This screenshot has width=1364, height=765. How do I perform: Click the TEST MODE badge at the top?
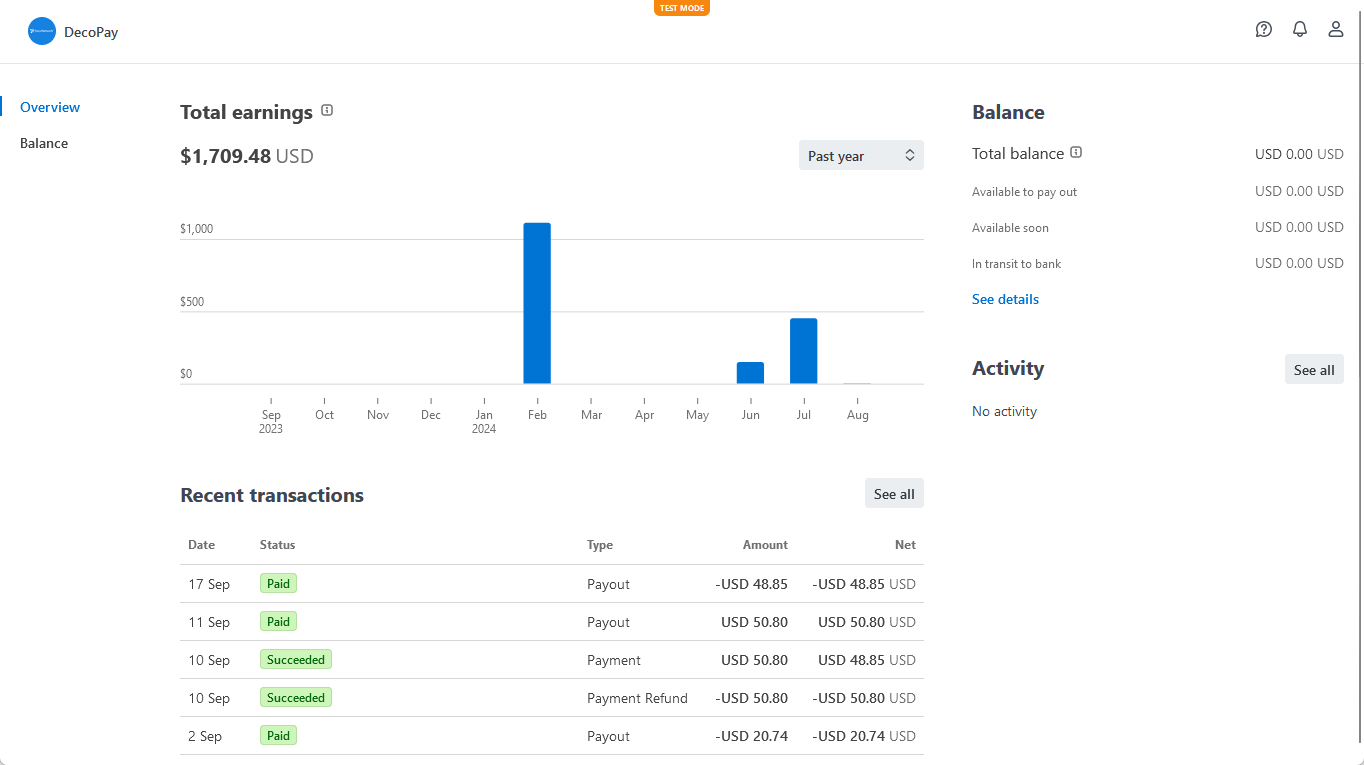(681, 8)
